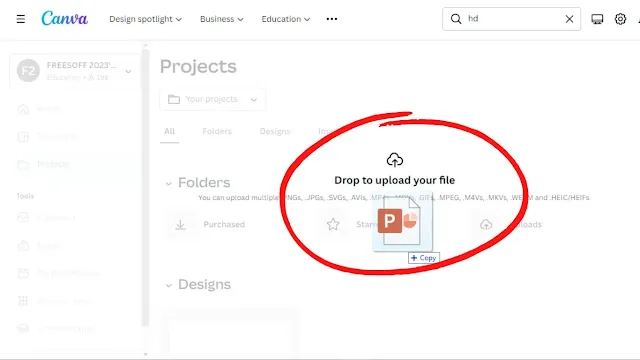Open the desktop app monitor icon
Viewport: 640px width, 360px height.
[x=597, y=19]
